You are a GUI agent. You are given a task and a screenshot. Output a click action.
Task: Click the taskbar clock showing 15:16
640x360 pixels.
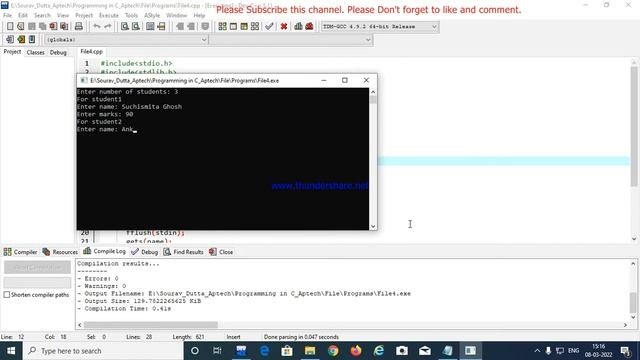[x=598, y=351]
